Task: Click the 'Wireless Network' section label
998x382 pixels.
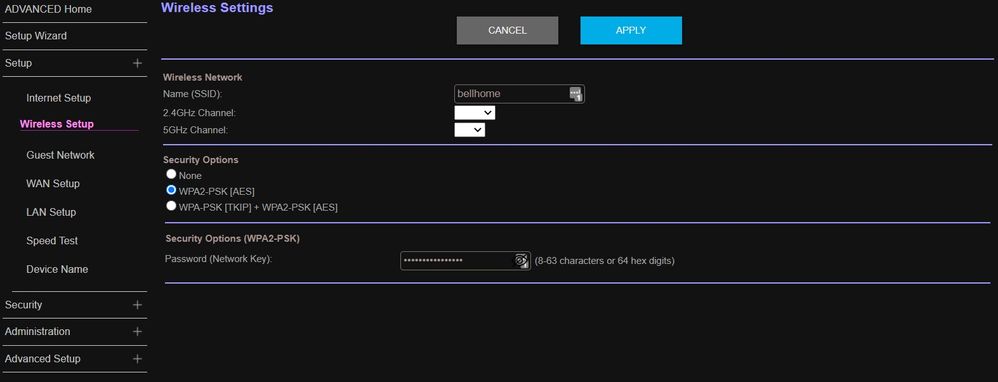Action: (x=202, y=77)
